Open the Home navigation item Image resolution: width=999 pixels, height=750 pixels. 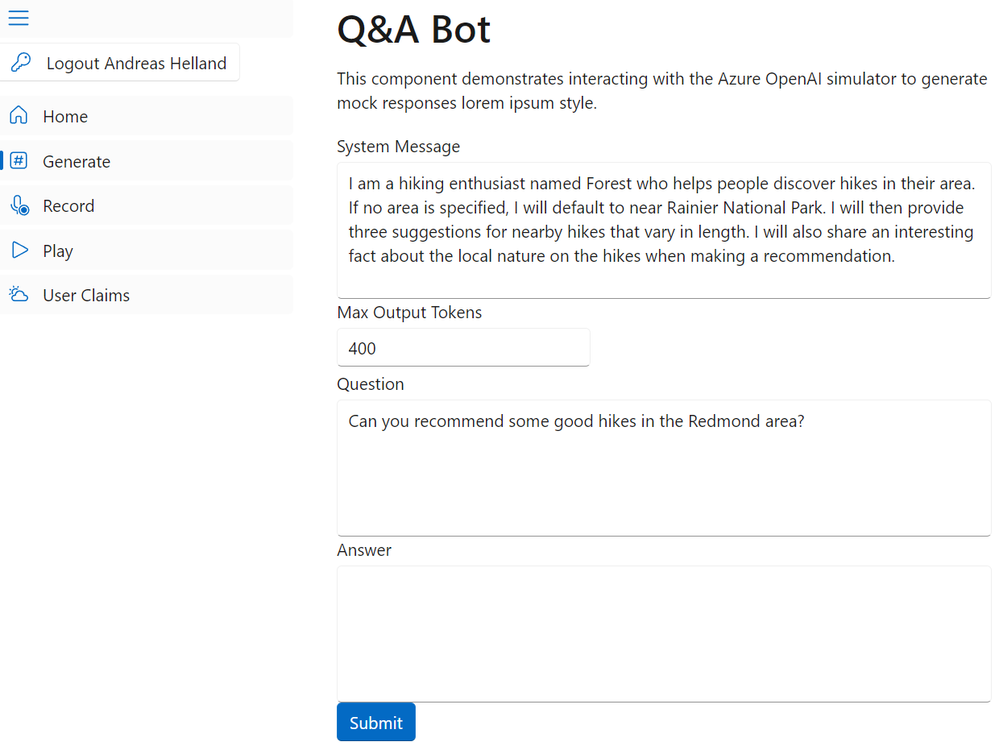coord(65,117)
